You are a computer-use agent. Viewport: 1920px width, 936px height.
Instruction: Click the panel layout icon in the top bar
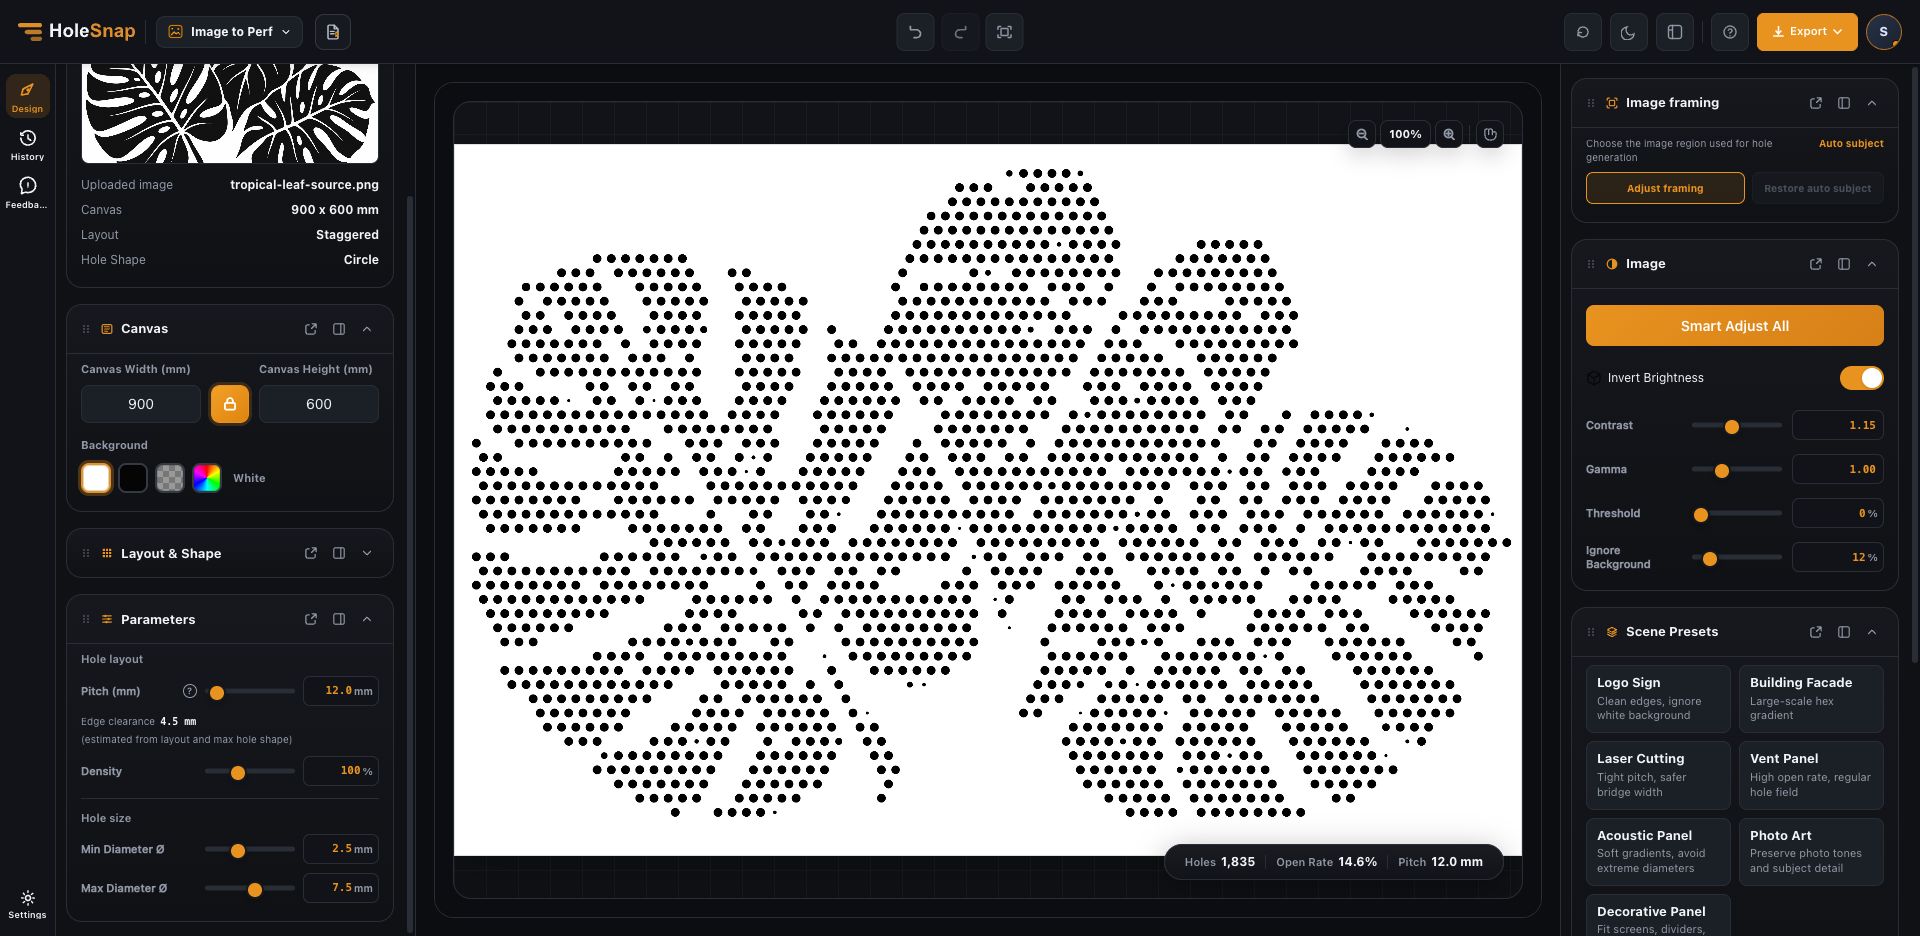(1675, 32)
